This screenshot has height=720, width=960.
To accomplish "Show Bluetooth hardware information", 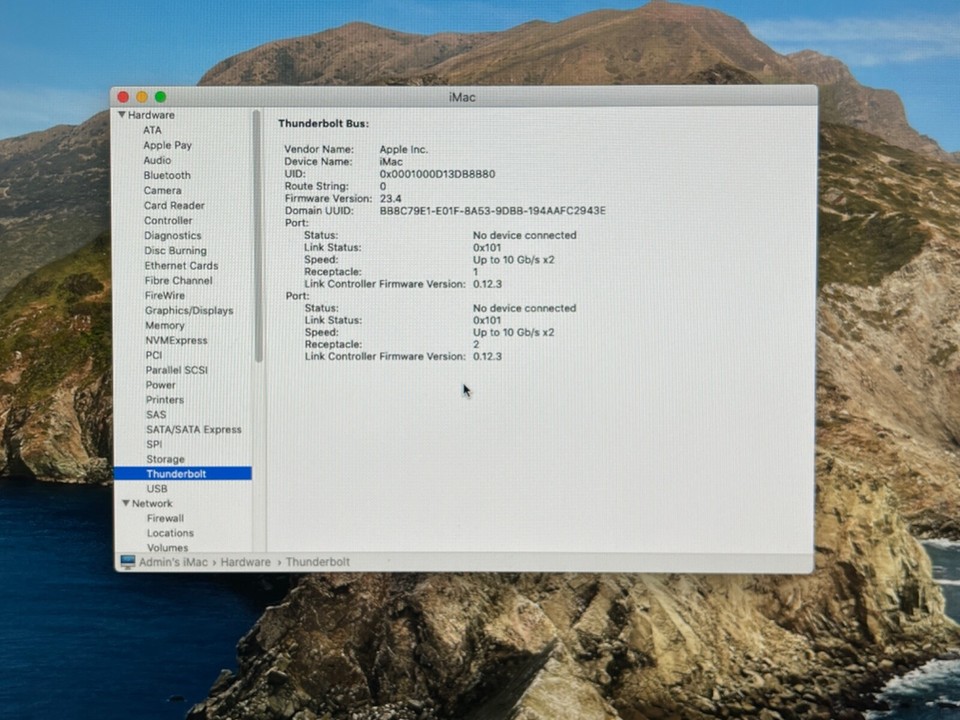I will coord(166,175).
